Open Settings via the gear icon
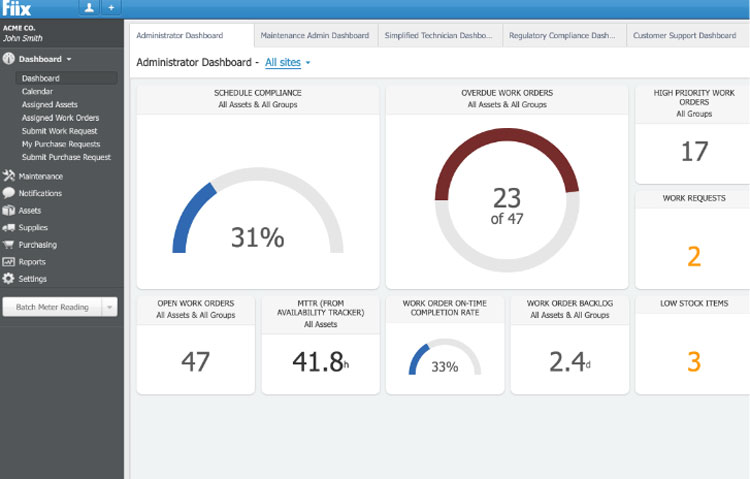This screenshot has height=479, width=750. point(9,279)
